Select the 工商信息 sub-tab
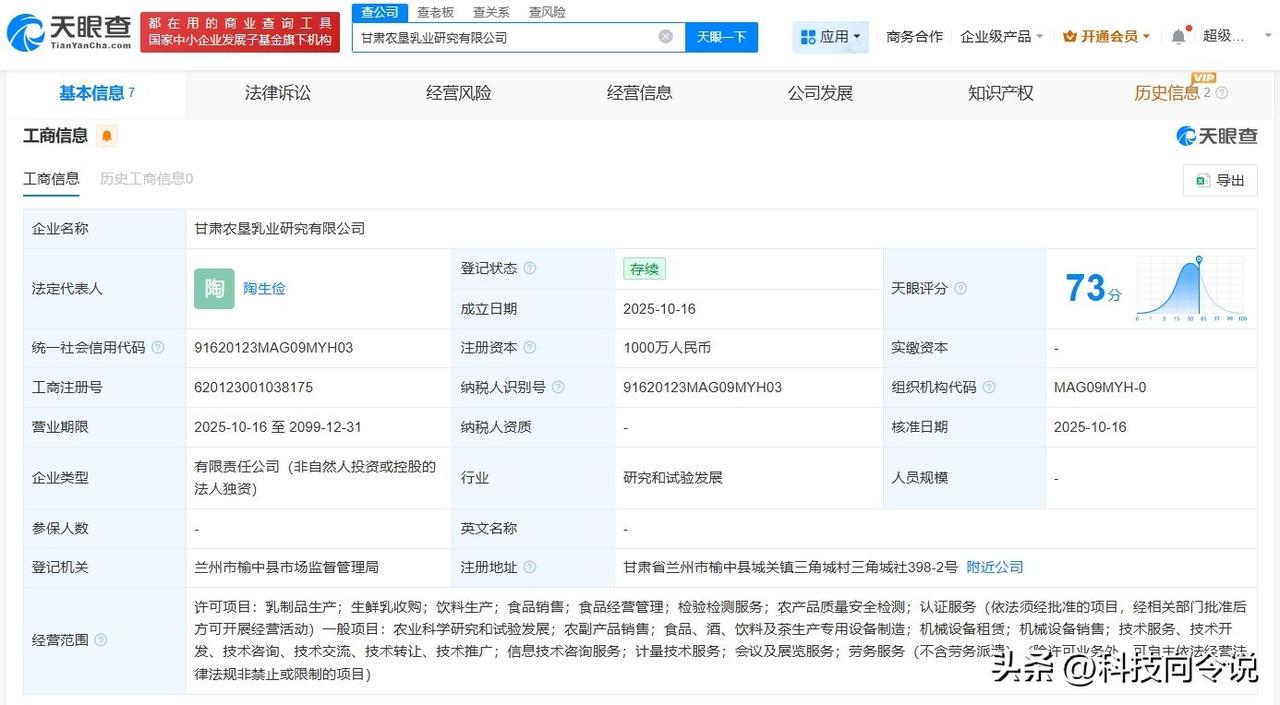The image size is (1280, 705). (x=51, y=179)
